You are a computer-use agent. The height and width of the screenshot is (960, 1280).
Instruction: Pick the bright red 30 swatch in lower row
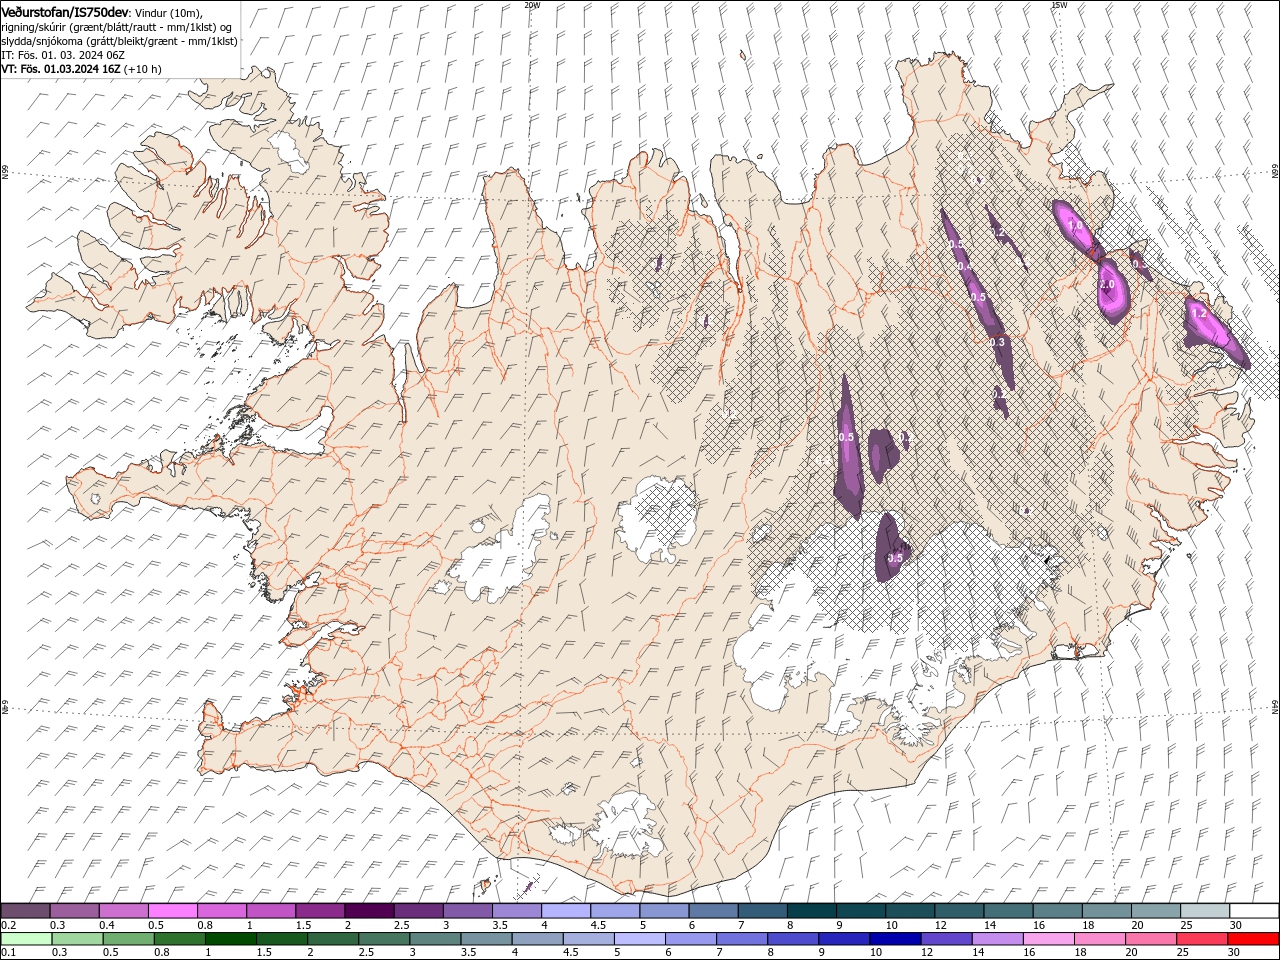[x=1253, y=939]
